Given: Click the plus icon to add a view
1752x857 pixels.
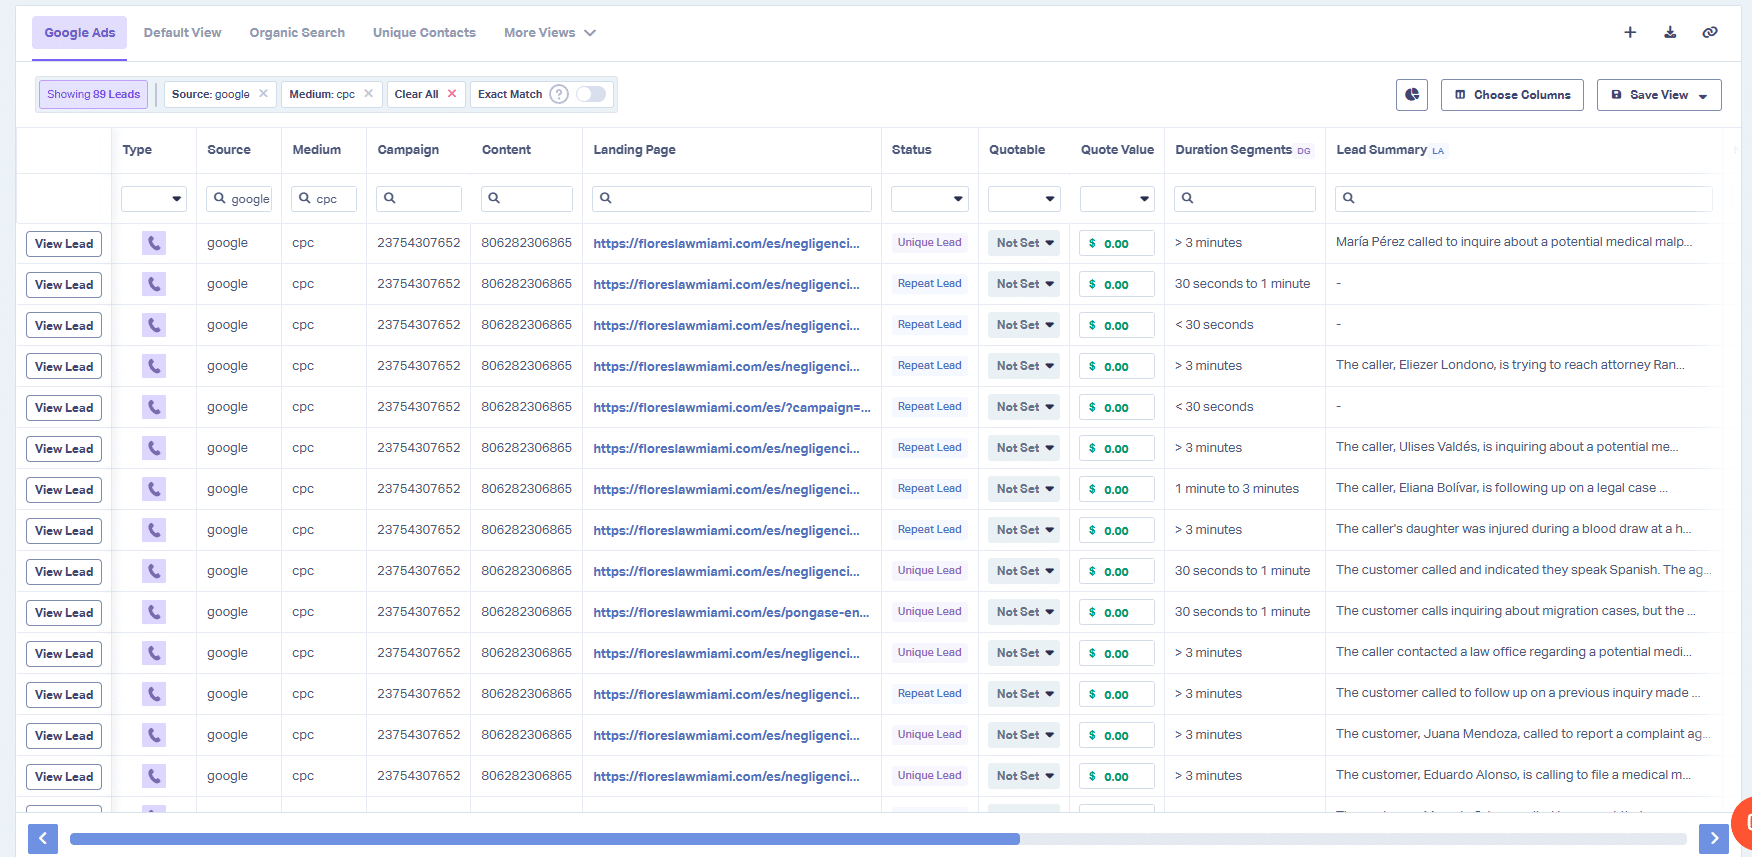Looking at the screenshot, I should pyautogui.click(x=1630, y=32).
